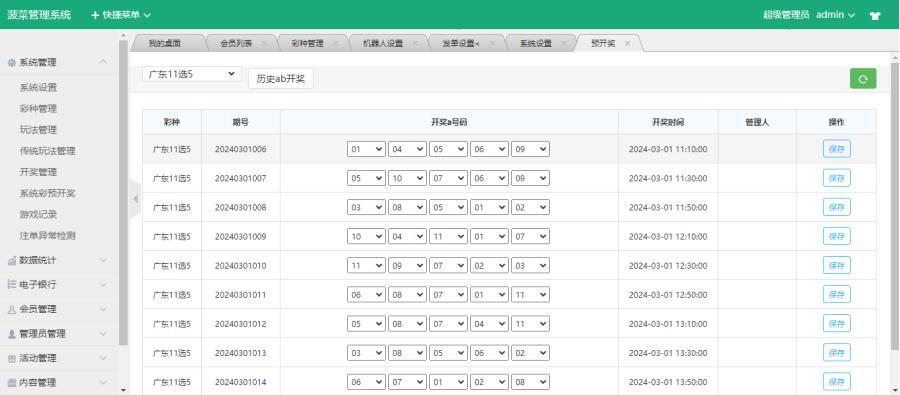
Task: Open third number dropdown for period 20240301014
Action: click(448, 382)
